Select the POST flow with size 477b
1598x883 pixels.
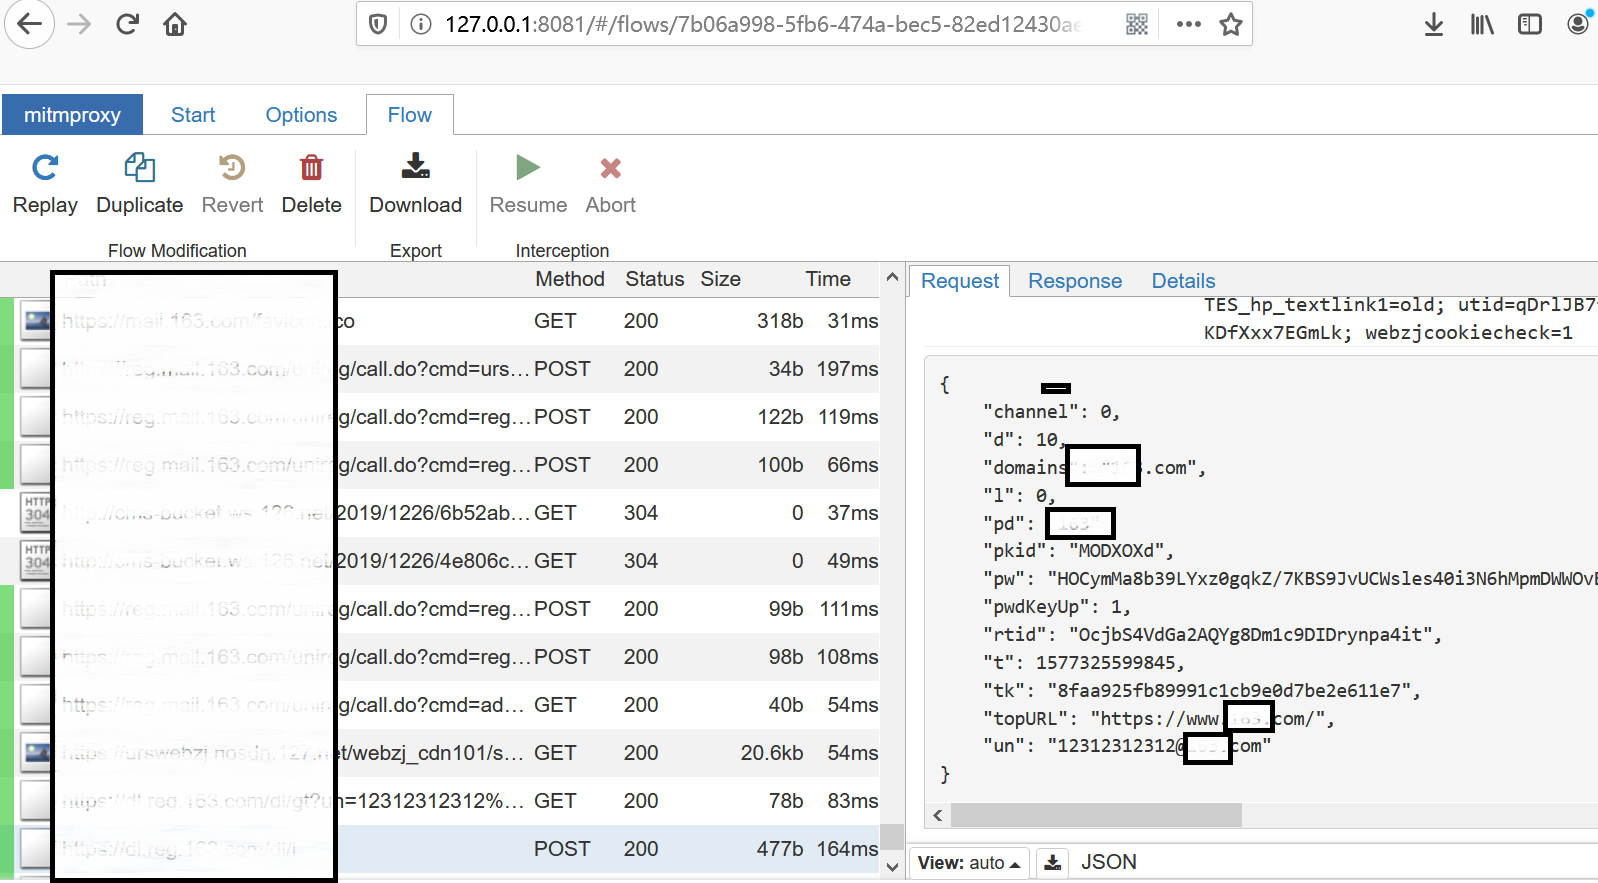440,849
